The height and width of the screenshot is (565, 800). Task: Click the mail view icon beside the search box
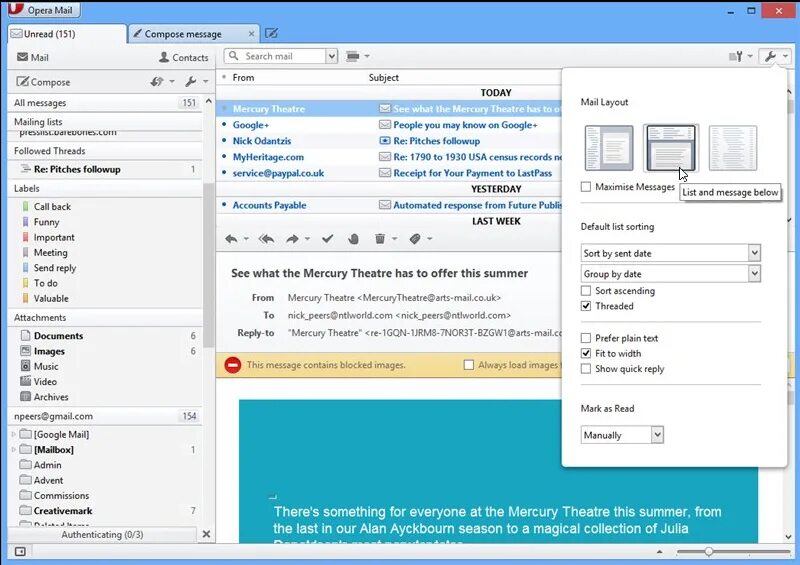click(x=353, y=56)
